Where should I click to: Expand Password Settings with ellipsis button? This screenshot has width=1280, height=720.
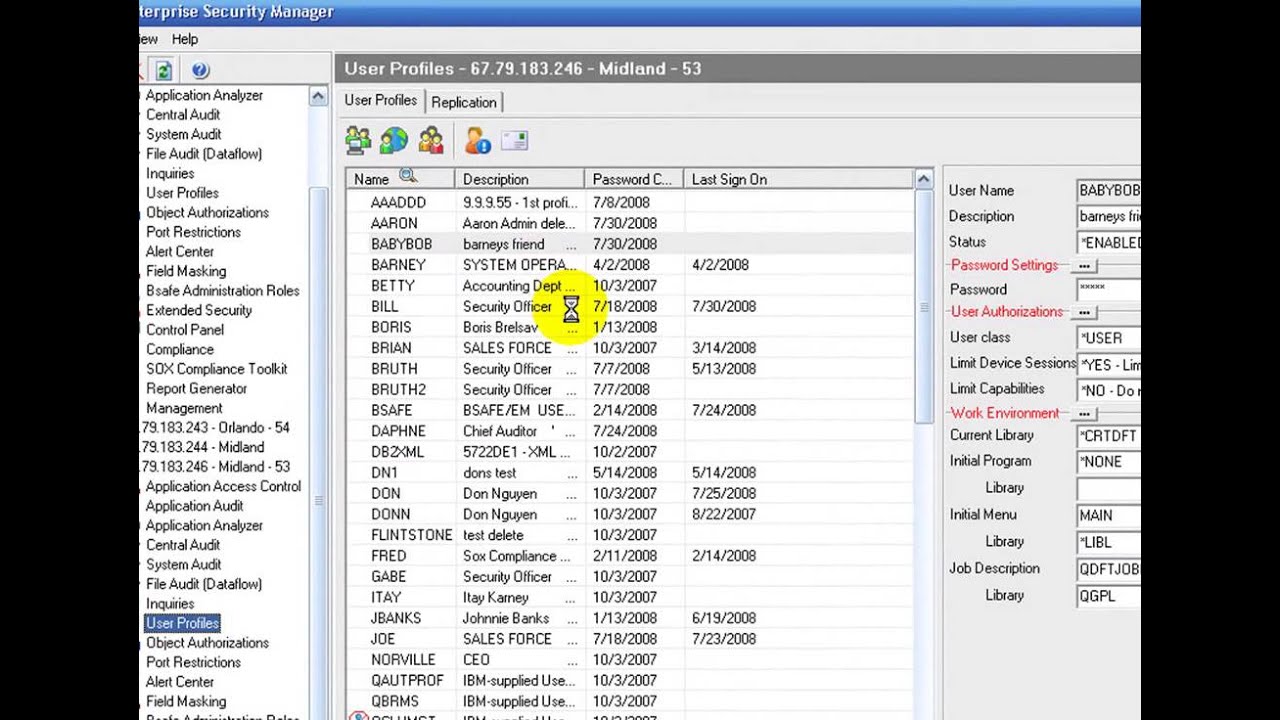(1084, 266)
